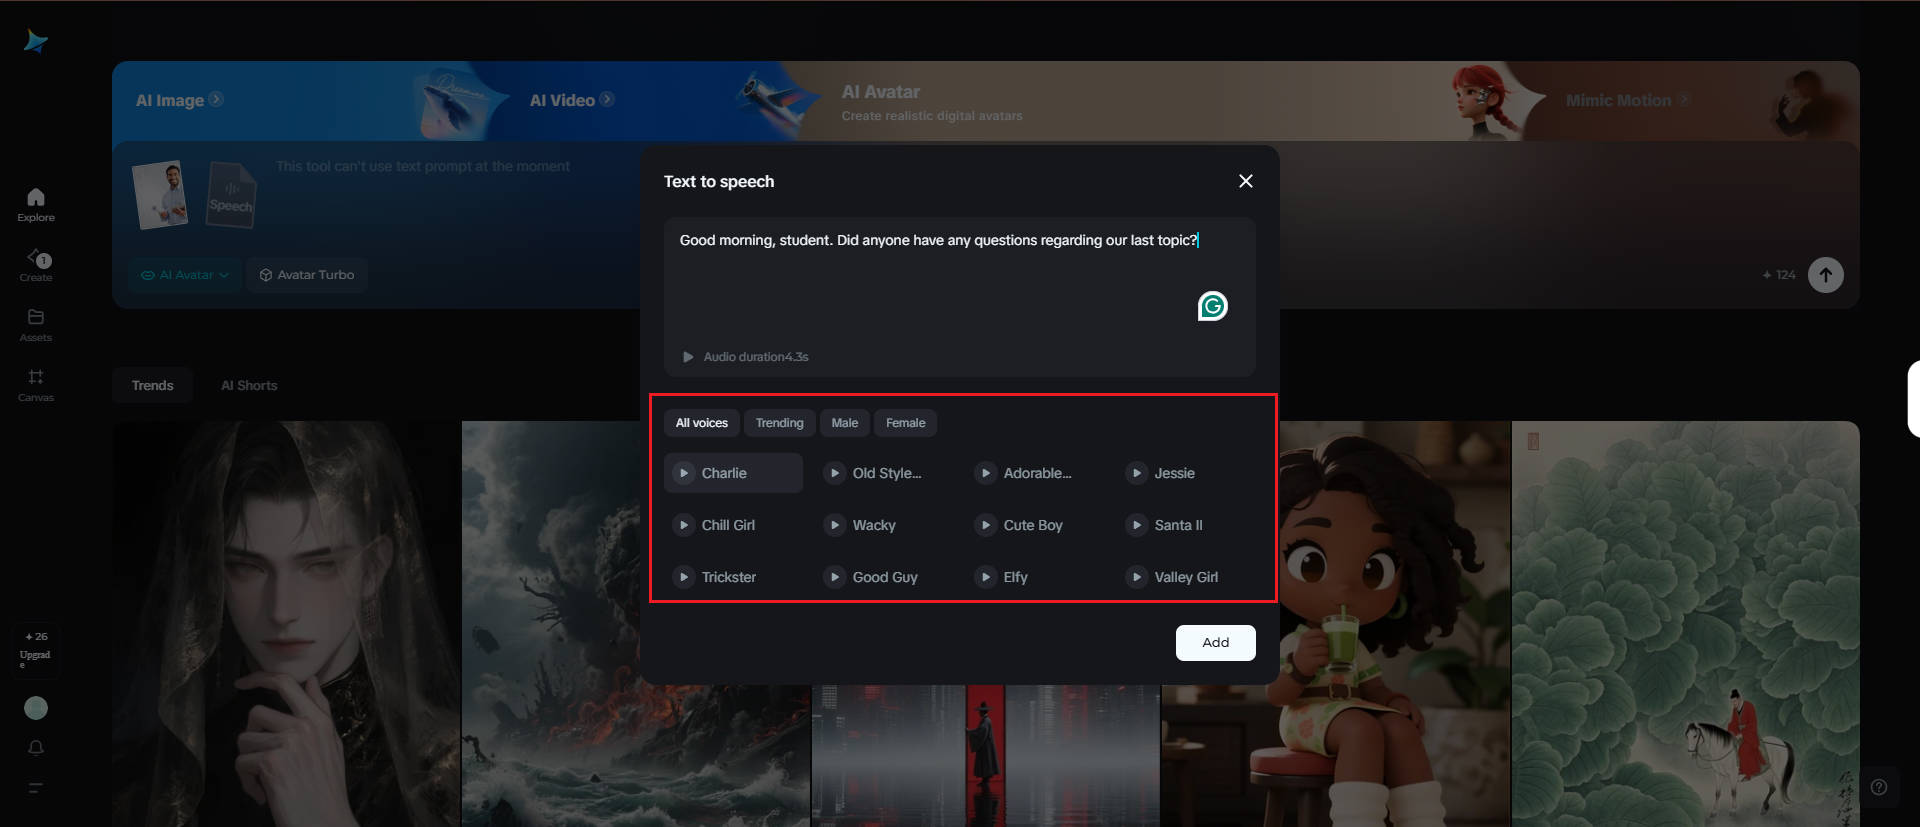Open the user profile avatar
Viewport: 1920px width, 827px height.
[x=36, y=708]
